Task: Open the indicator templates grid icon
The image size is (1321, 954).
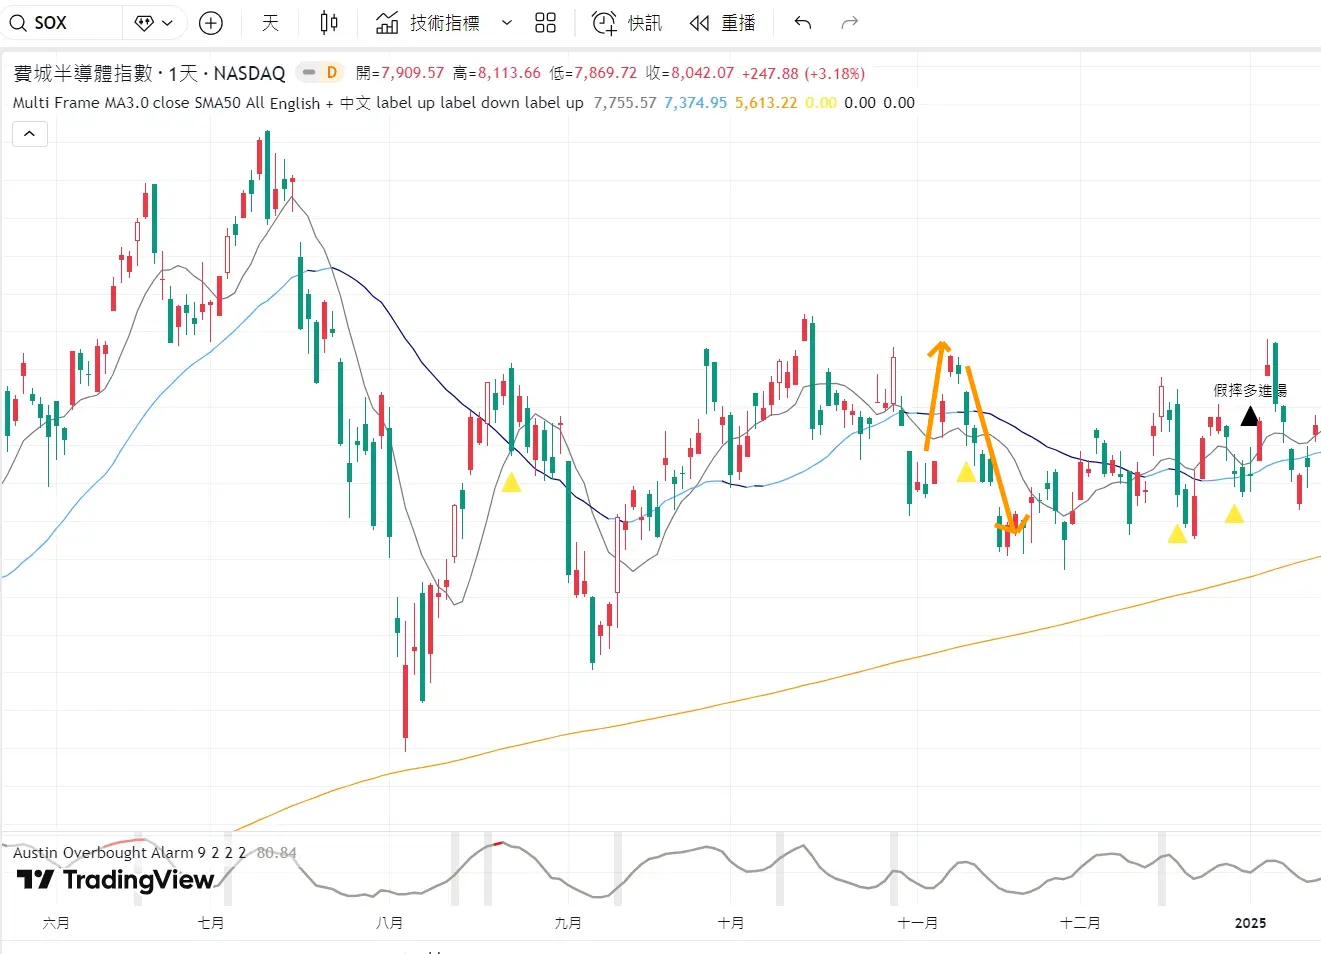Action: coord(545,23)
